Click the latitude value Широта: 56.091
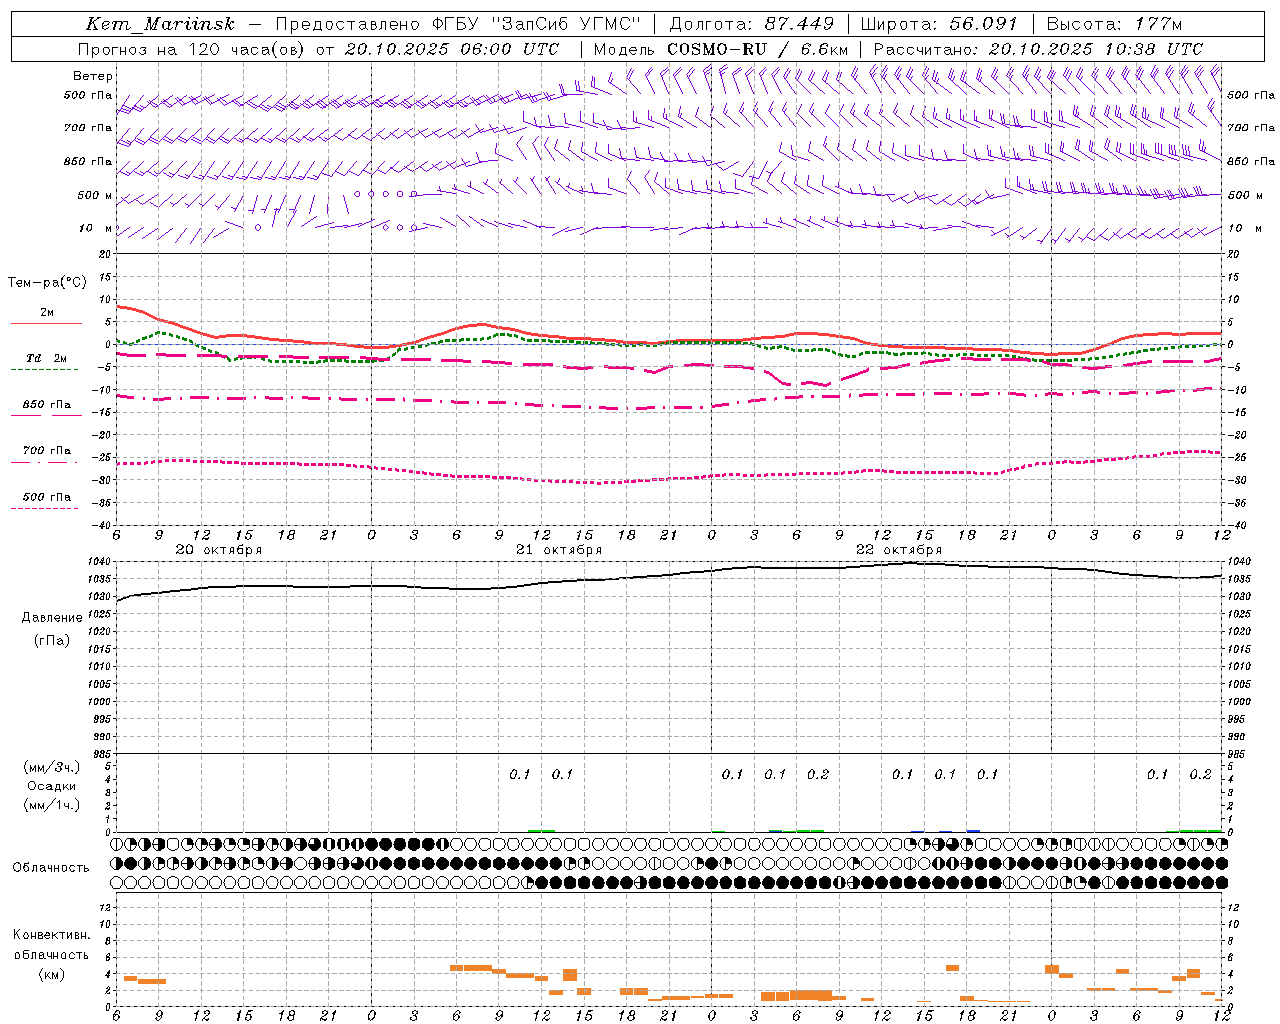 pos(939,24)
